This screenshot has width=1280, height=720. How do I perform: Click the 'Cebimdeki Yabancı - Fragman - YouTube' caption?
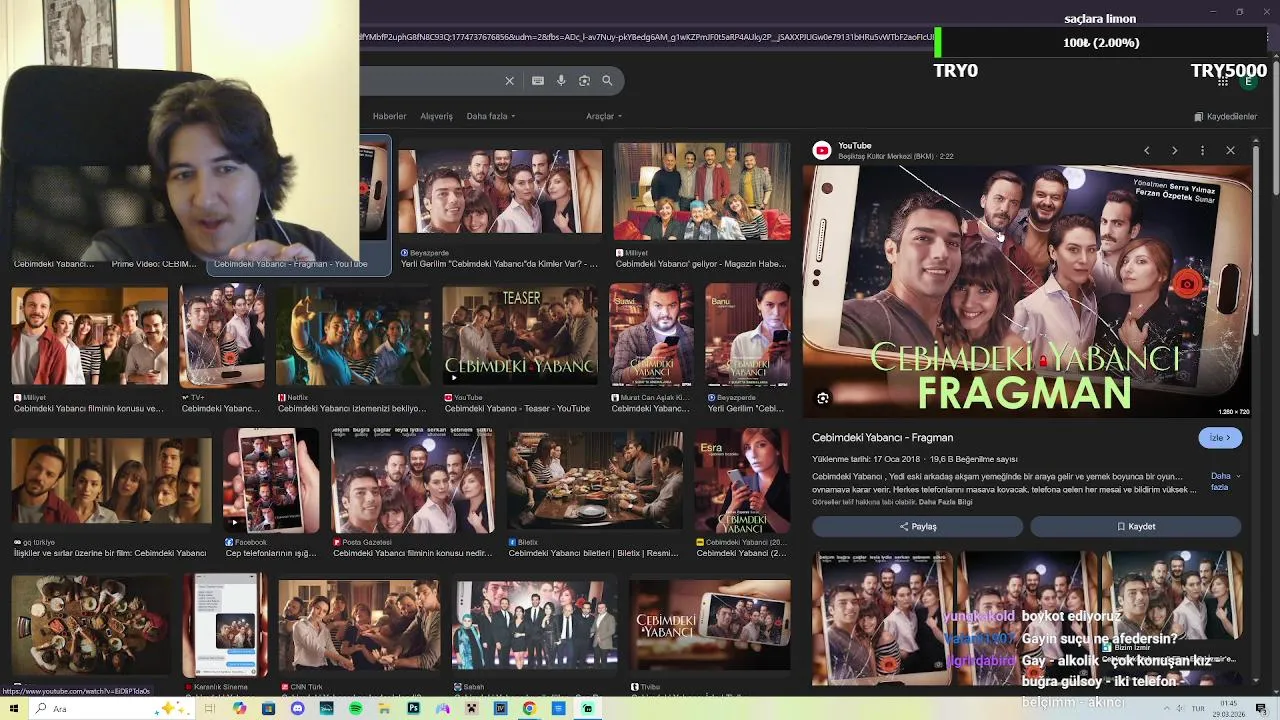[x=290, y=264]
